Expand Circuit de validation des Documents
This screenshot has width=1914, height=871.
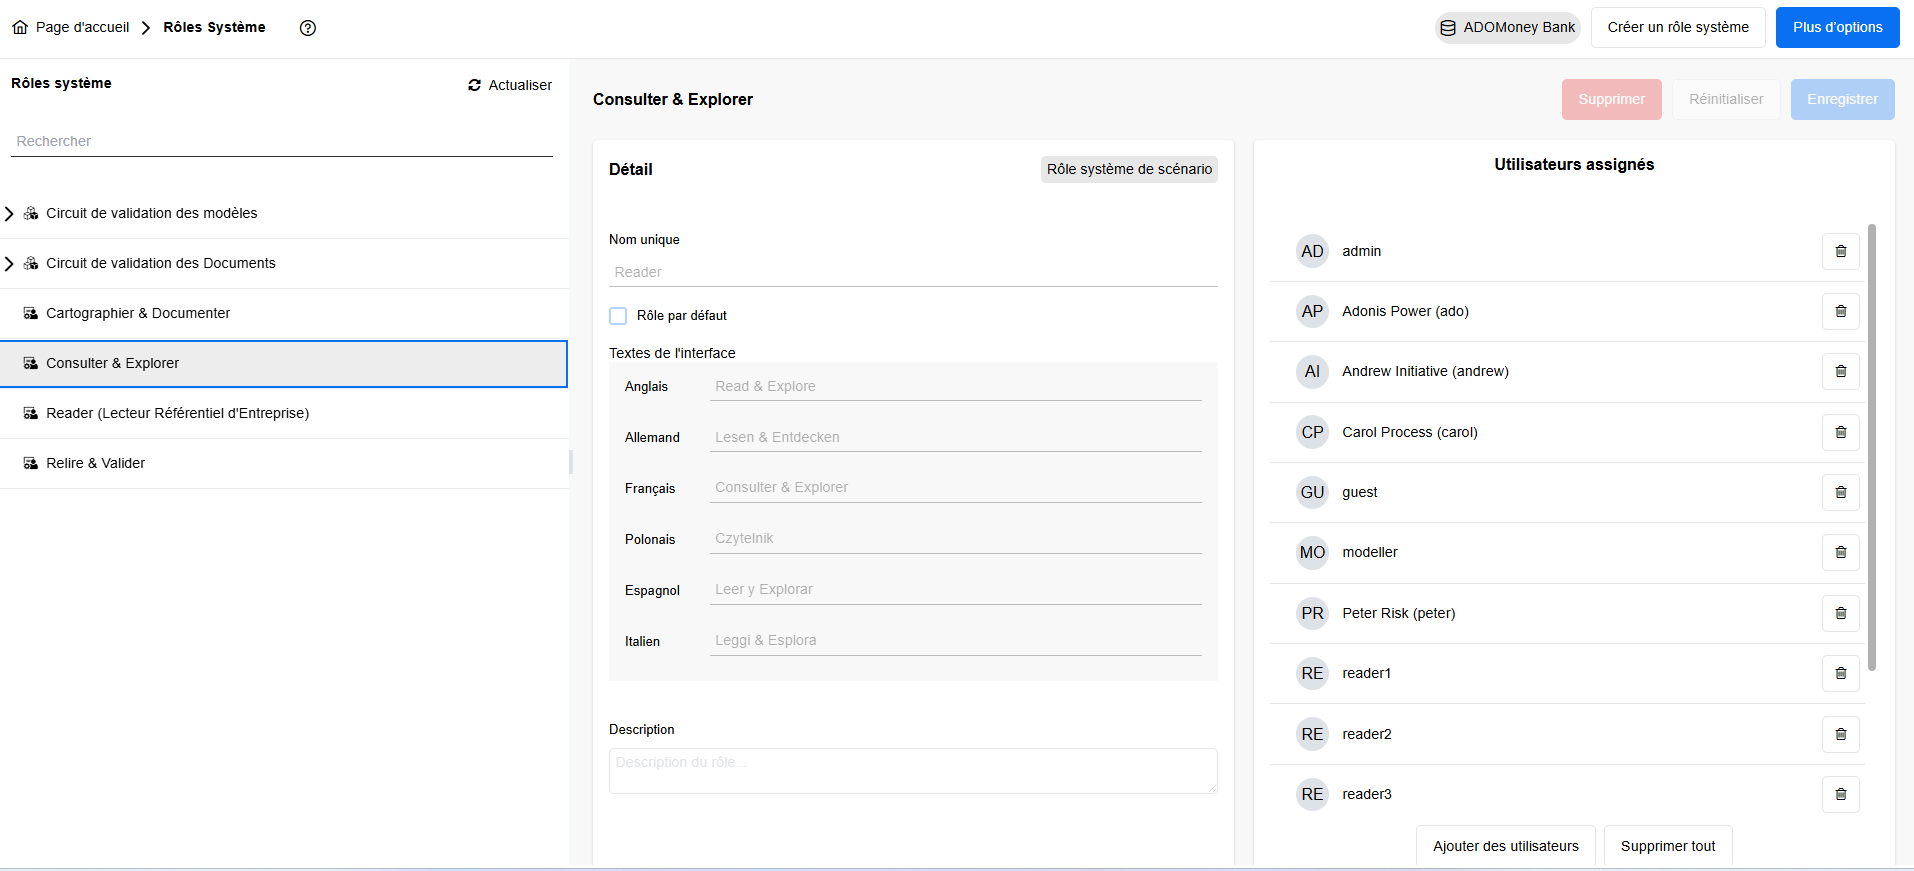point(9,263)
